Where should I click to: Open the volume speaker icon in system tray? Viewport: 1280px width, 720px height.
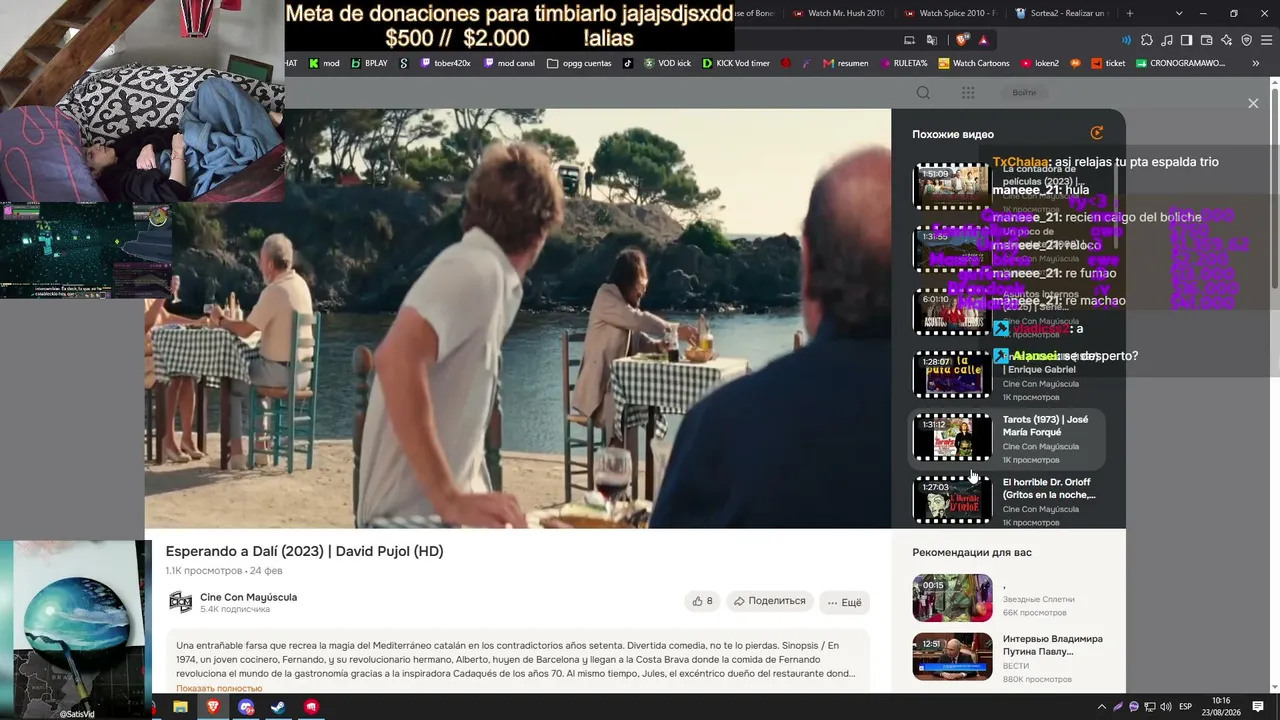tap(1166, 707)
